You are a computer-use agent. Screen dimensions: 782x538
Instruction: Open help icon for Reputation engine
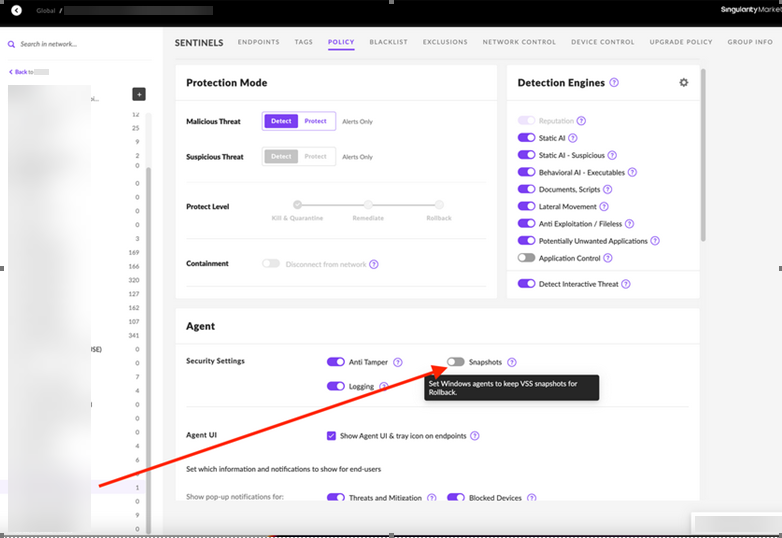581,121
